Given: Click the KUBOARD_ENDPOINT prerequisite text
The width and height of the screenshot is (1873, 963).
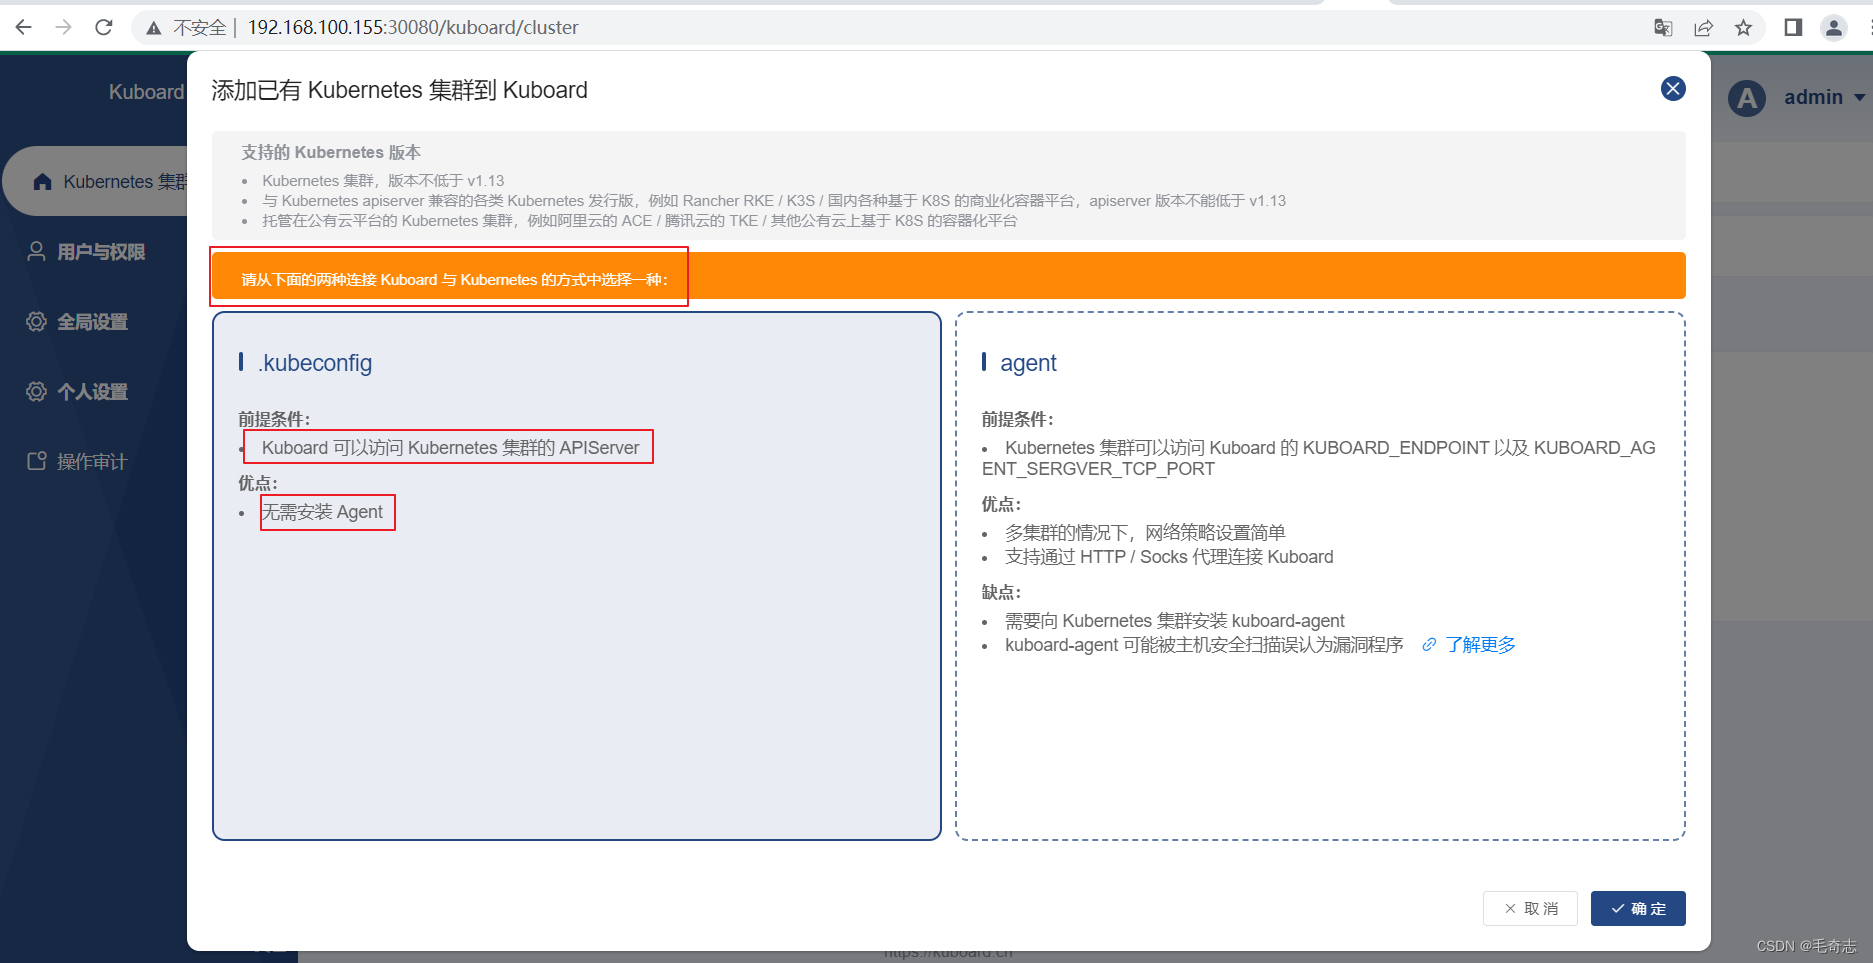Looking at the screenshot, I should click(x=1319, y=458).
